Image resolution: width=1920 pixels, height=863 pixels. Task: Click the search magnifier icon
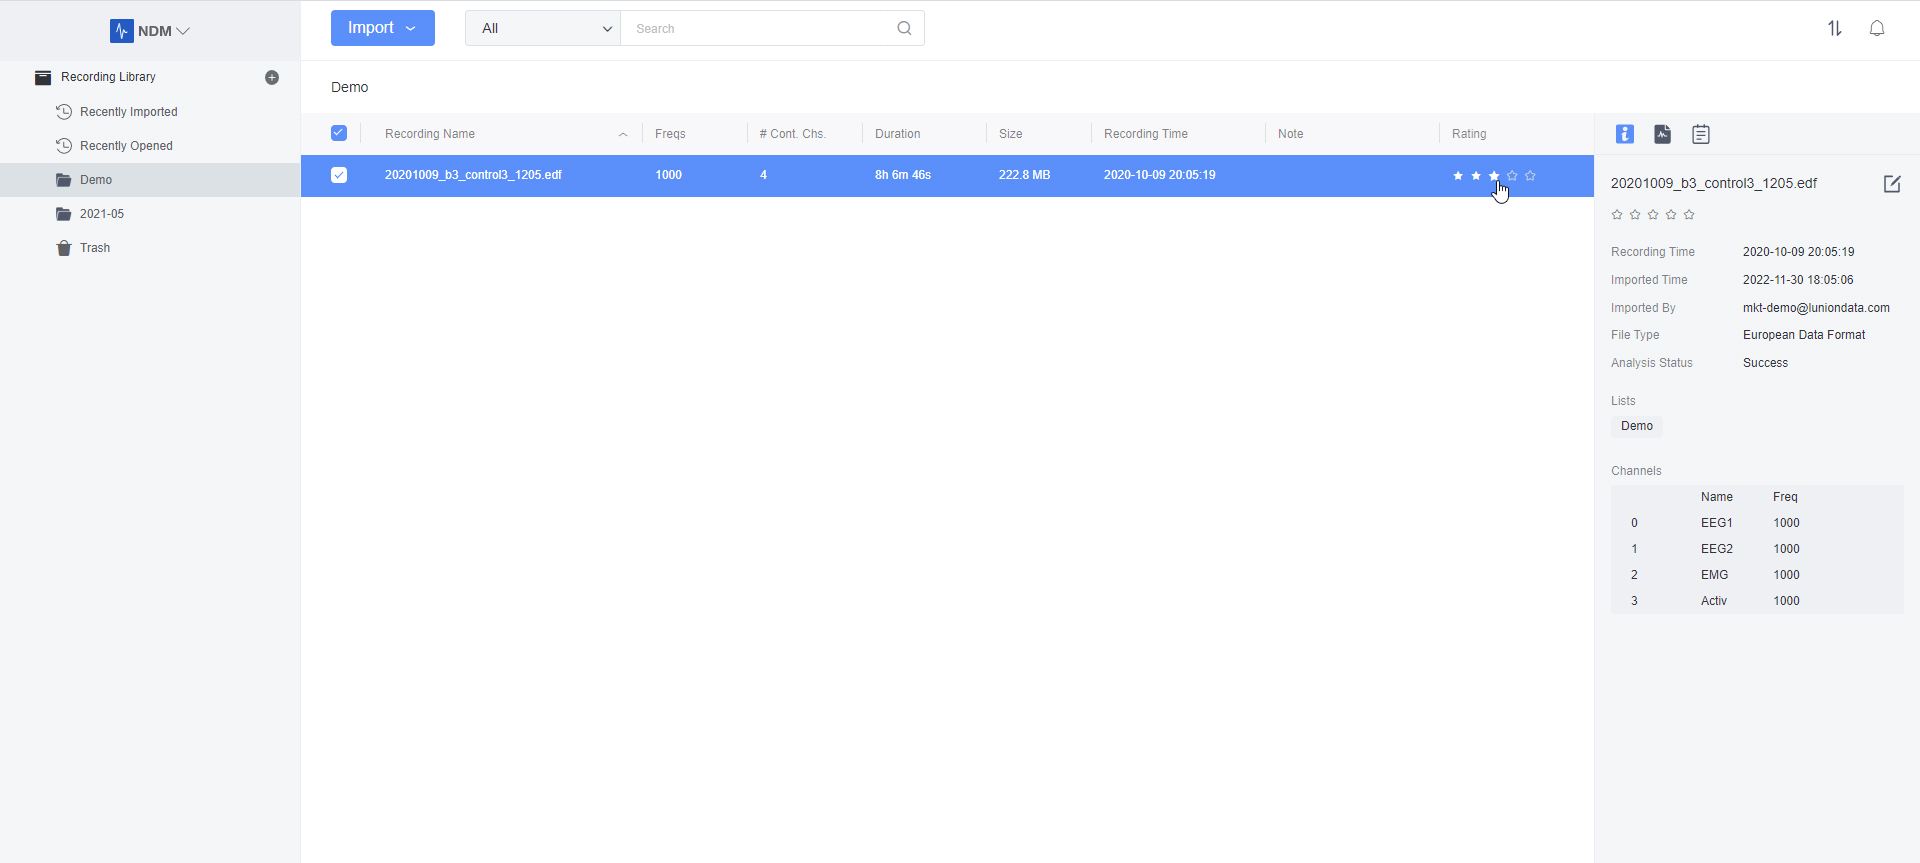pyautogui.click(x=904, y=28)
